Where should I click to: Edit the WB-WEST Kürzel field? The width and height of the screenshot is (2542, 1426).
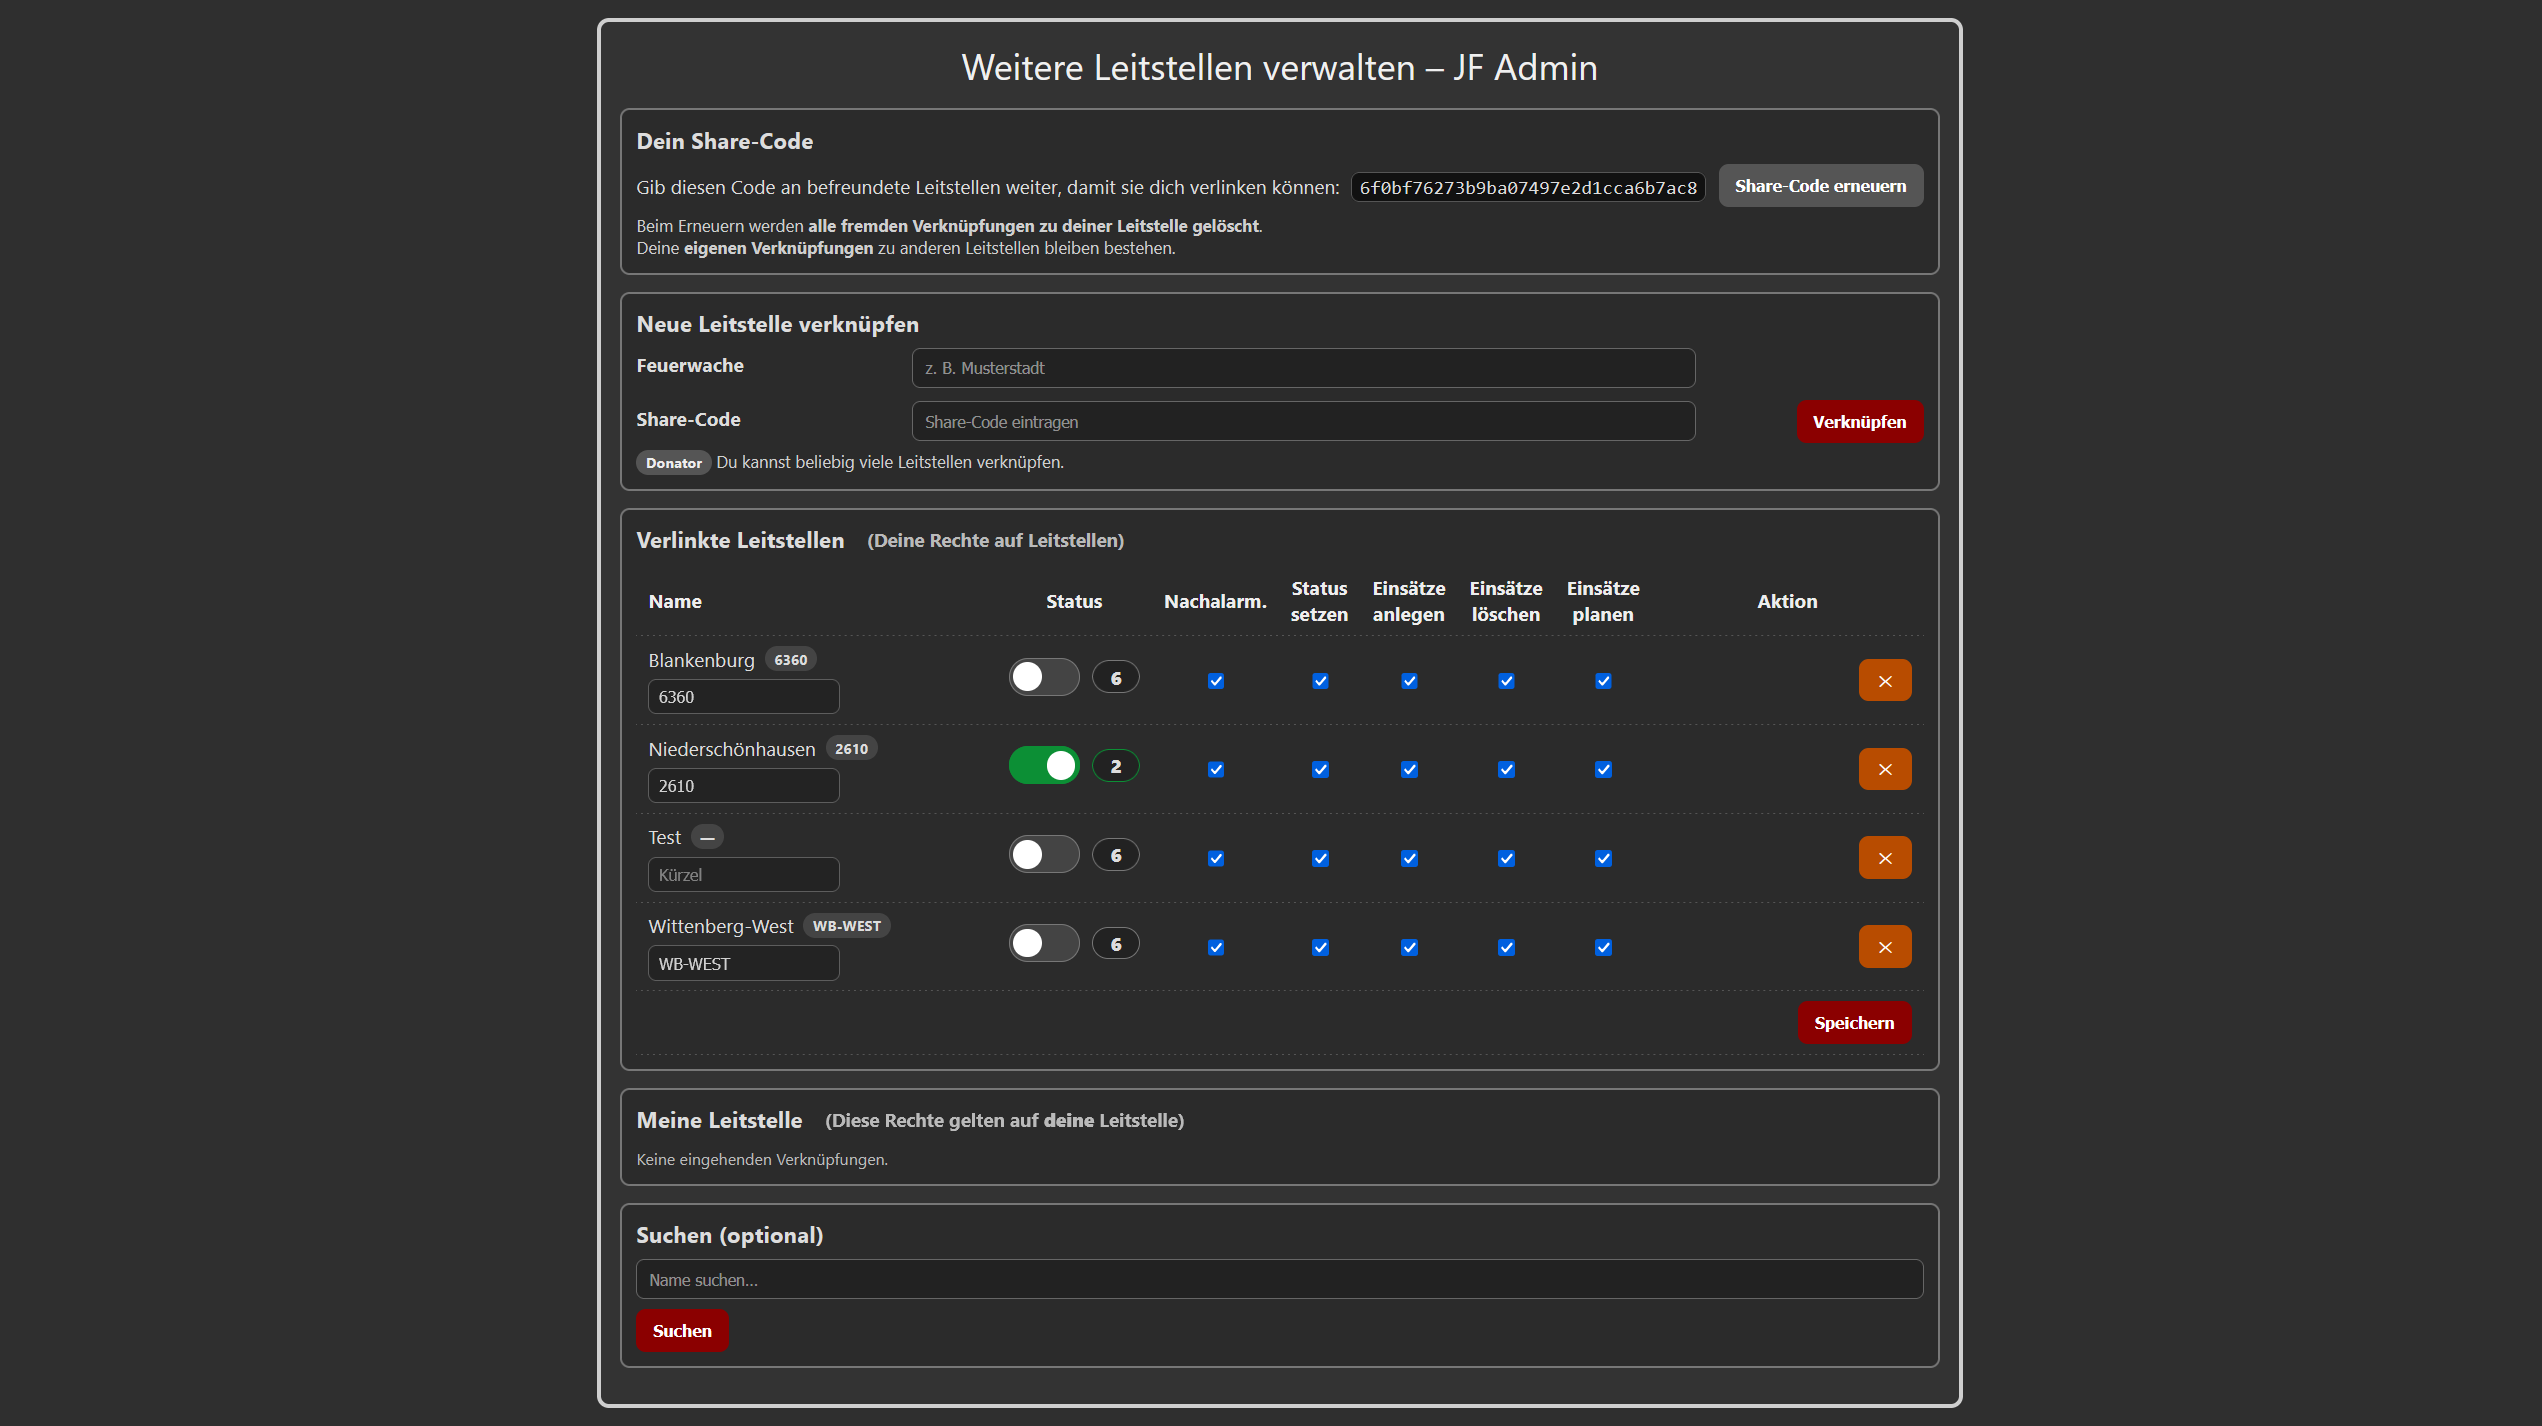743,964
